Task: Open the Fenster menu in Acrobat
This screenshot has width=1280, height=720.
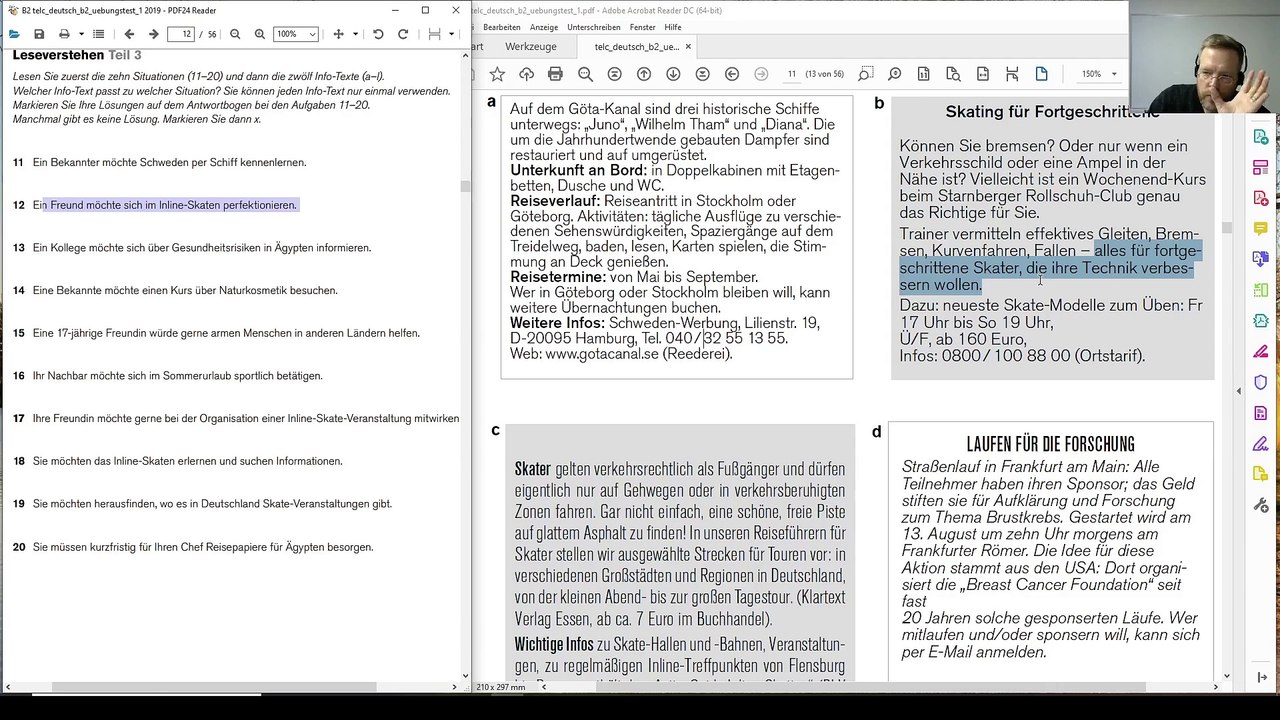Action: tap(642, 27)
